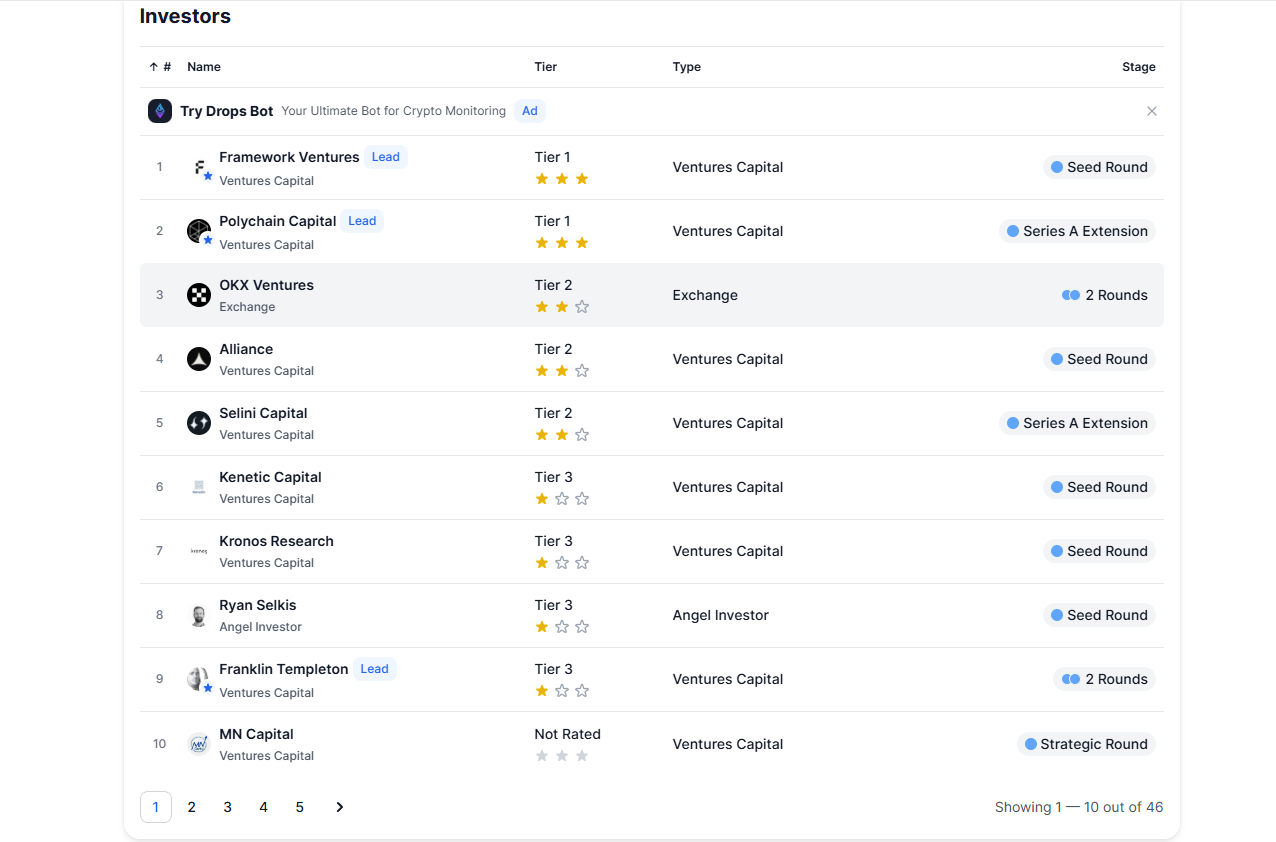1276x842 pixels.
Task: Open Kronos Research investor page
Action: point(276,541)
